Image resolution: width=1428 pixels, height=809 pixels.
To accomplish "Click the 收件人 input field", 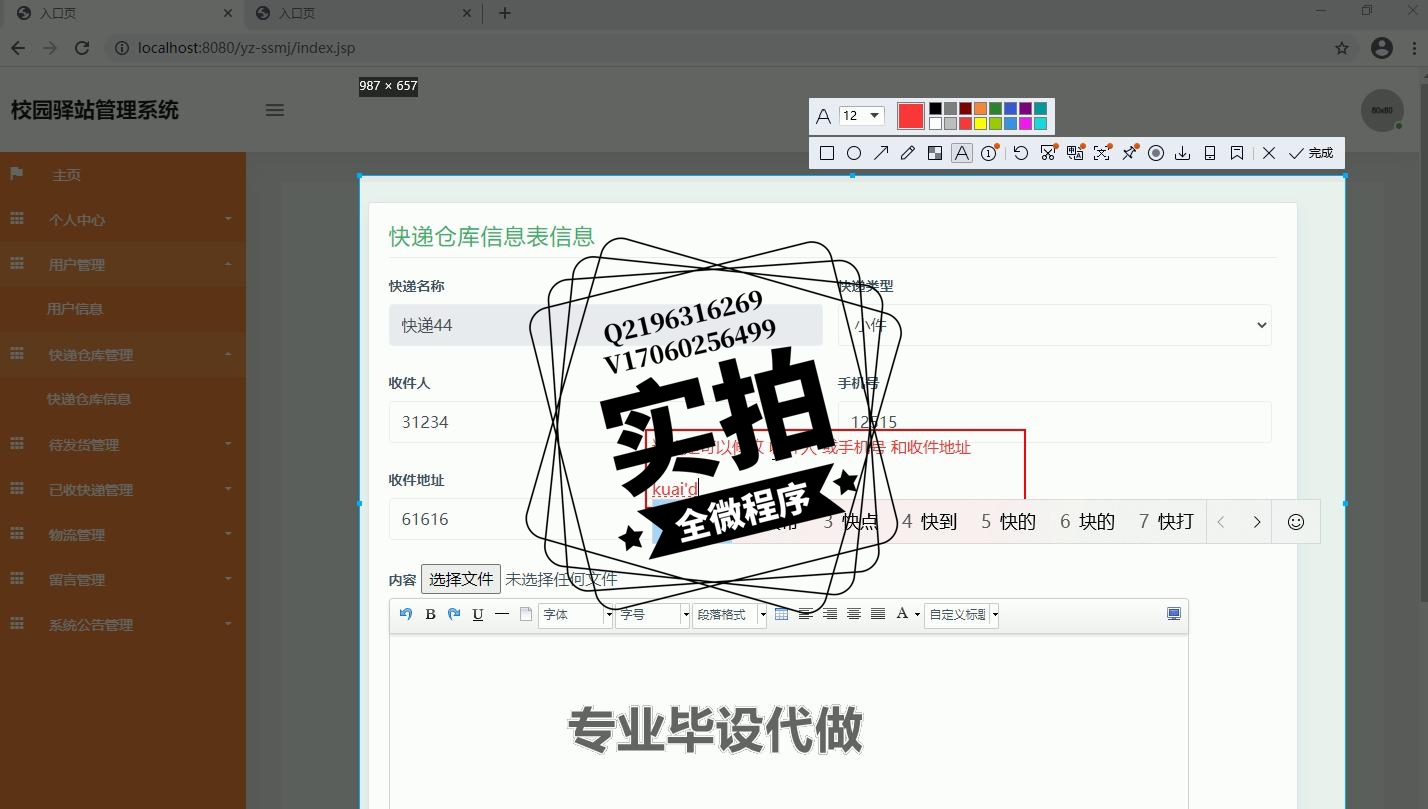I will [606, 422].
